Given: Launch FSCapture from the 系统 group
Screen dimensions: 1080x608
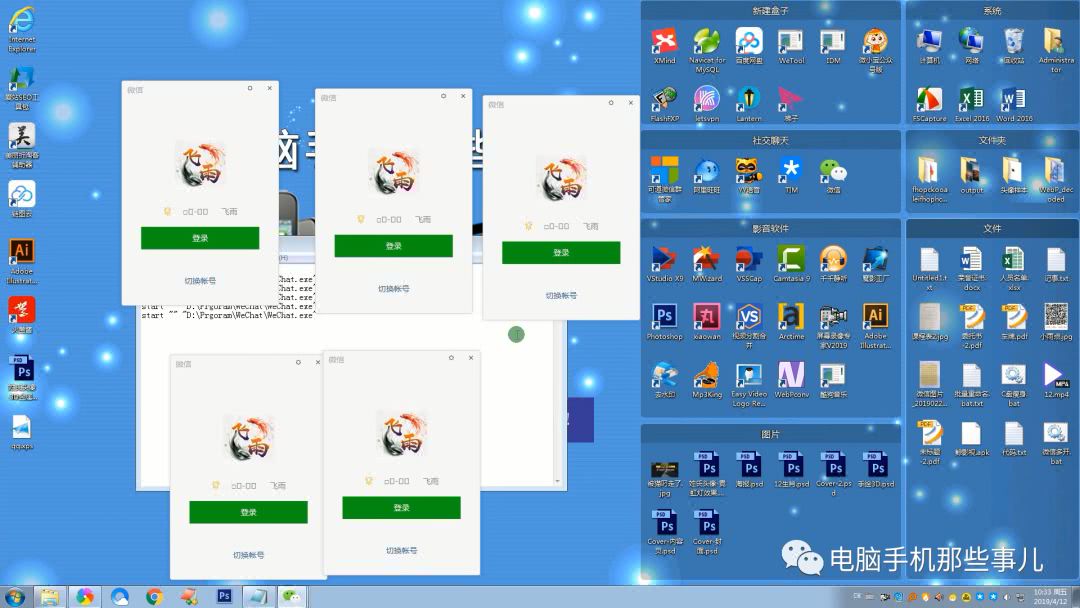Looking at the screenshot, I should [x=929, y=100].
